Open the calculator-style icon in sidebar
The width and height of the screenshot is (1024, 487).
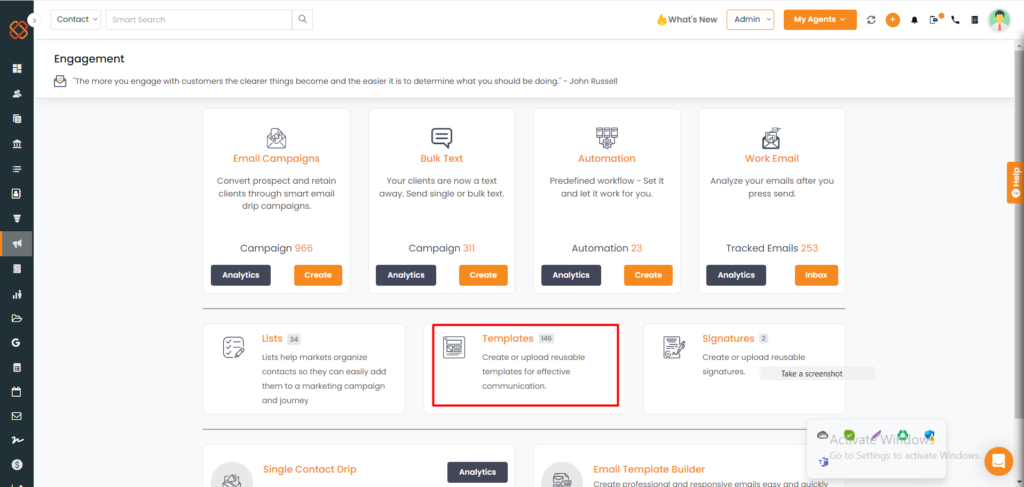pyautogui.click(x=17, y=269)
